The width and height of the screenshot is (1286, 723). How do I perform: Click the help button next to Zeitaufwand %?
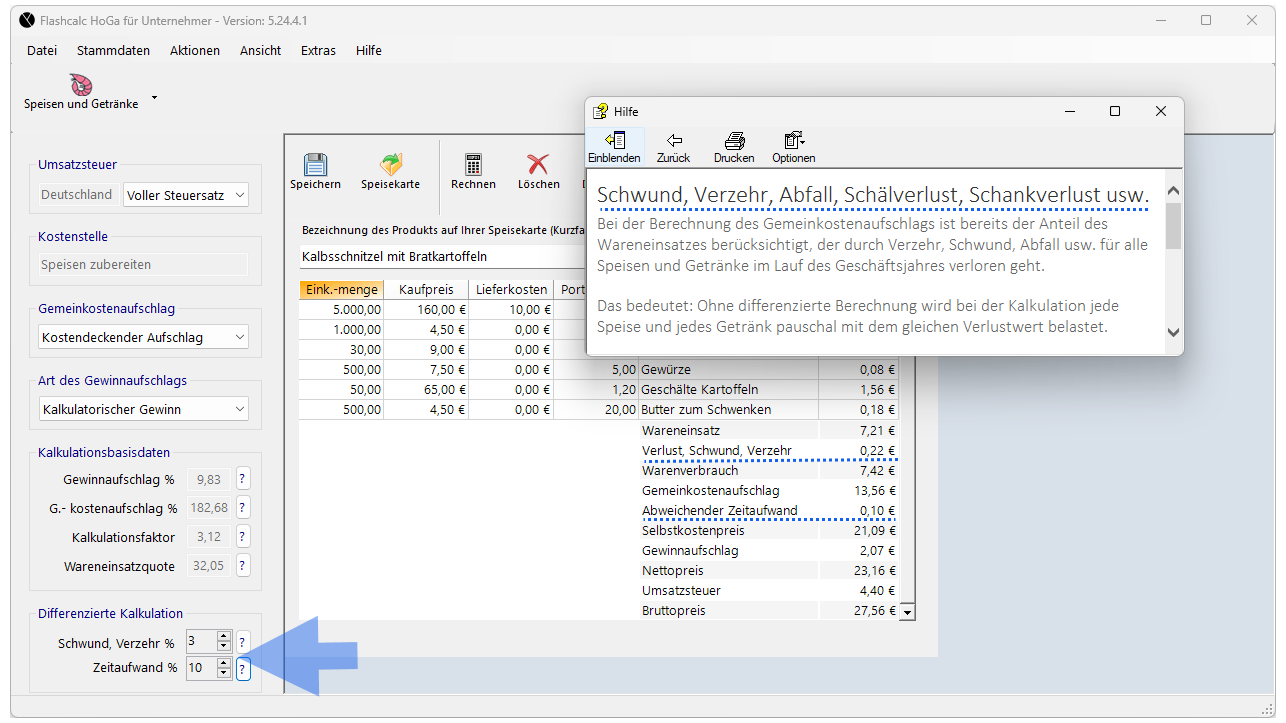tap(243, 669)
